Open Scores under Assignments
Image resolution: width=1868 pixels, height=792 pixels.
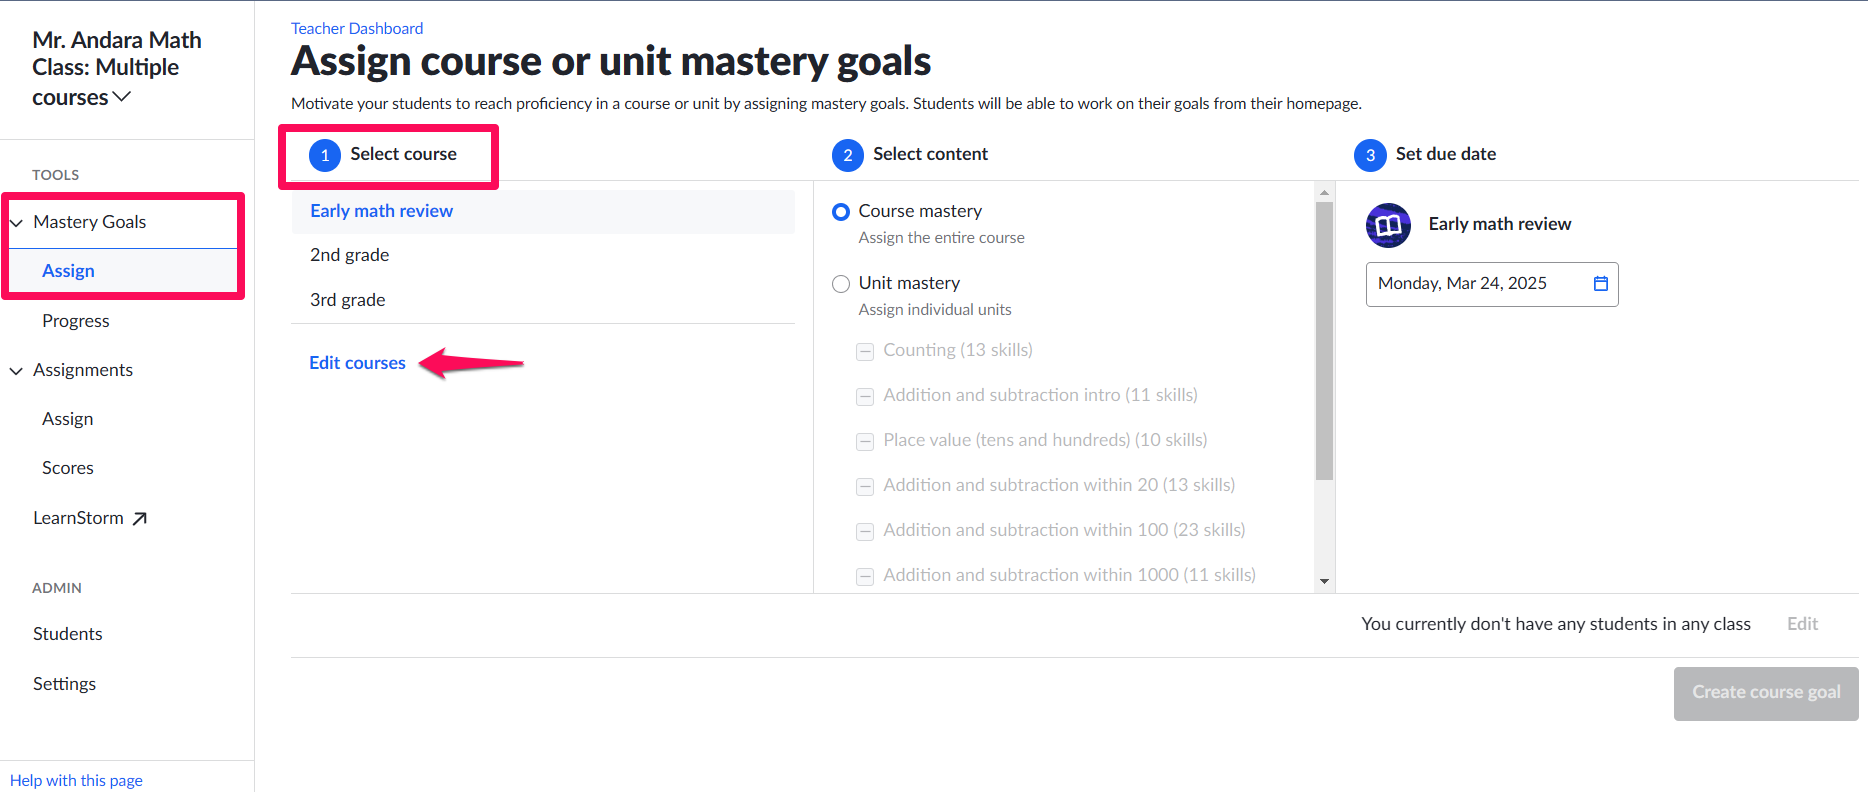(68, 468)
